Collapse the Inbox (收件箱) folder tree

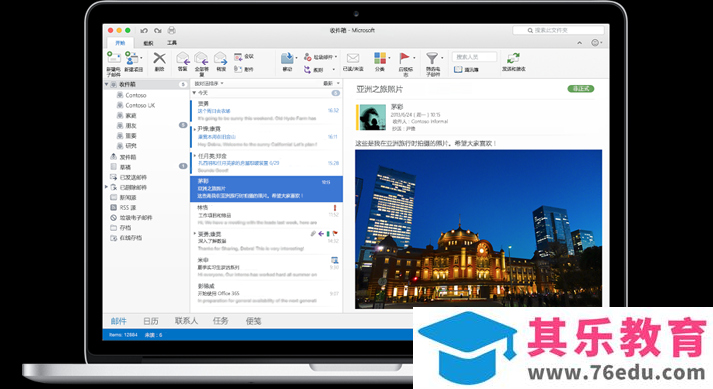[x=106, y=84]
